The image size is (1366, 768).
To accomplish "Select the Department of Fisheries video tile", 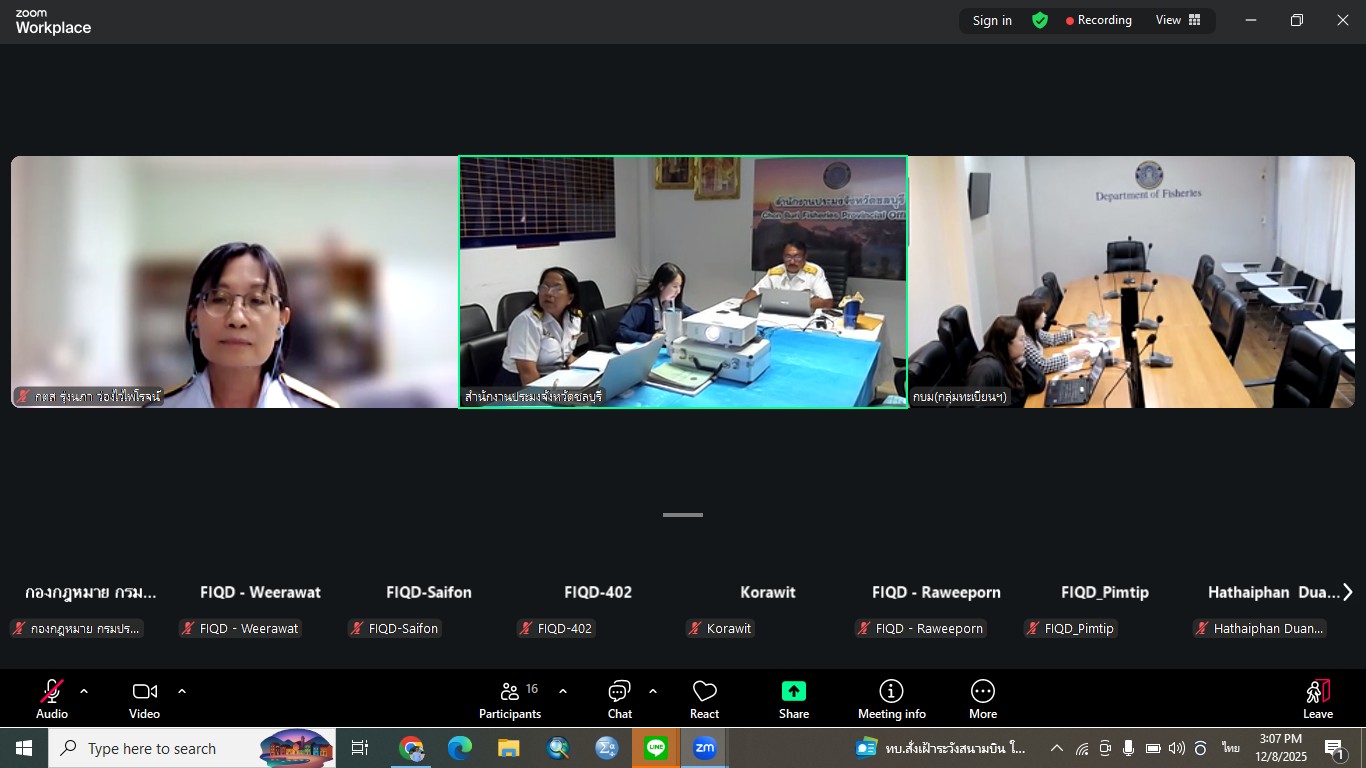I will (1131, 281).
